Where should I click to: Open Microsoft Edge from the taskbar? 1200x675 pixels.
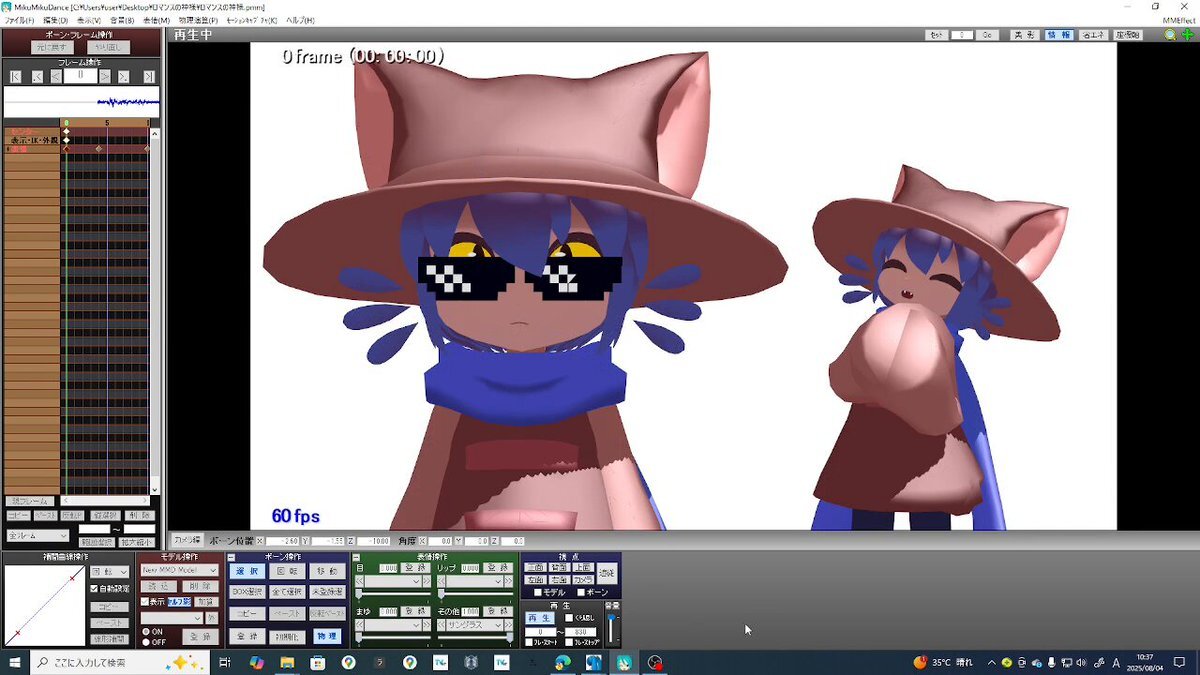[563, 662]
